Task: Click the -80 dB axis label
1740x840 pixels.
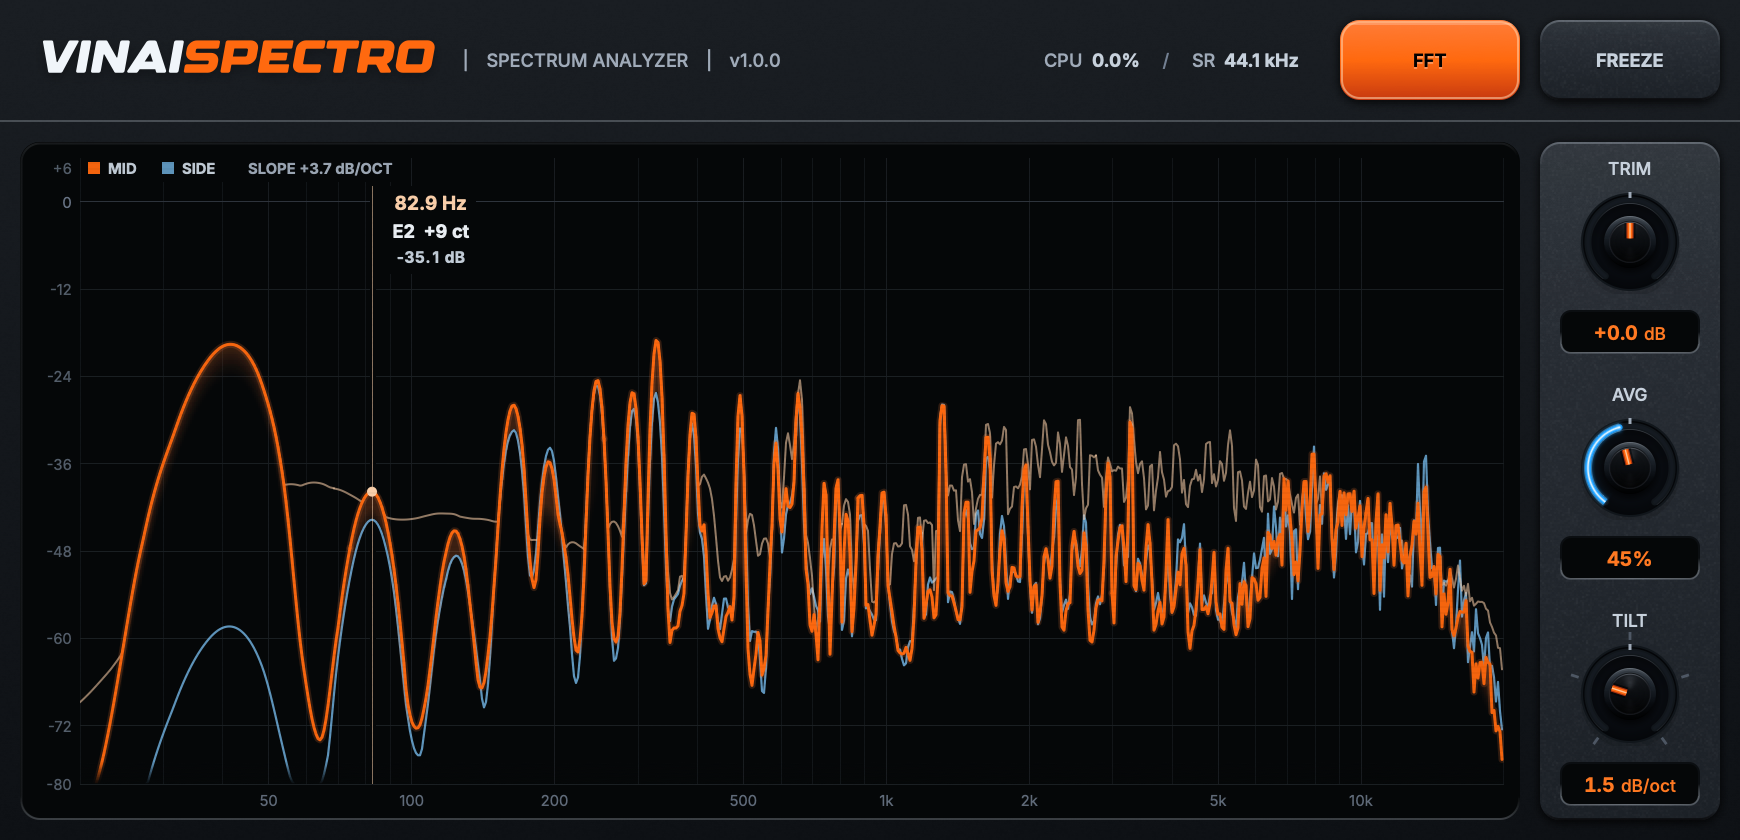Action: [x=60, y=785]
